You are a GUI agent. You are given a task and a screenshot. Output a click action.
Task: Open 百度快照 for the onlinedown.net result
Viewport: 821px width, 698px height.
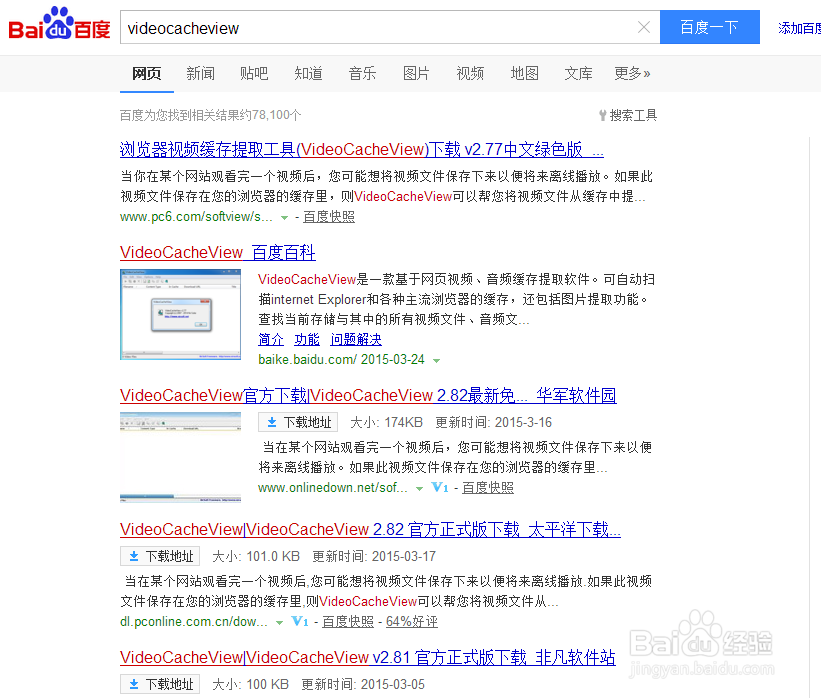click(487, 488)
